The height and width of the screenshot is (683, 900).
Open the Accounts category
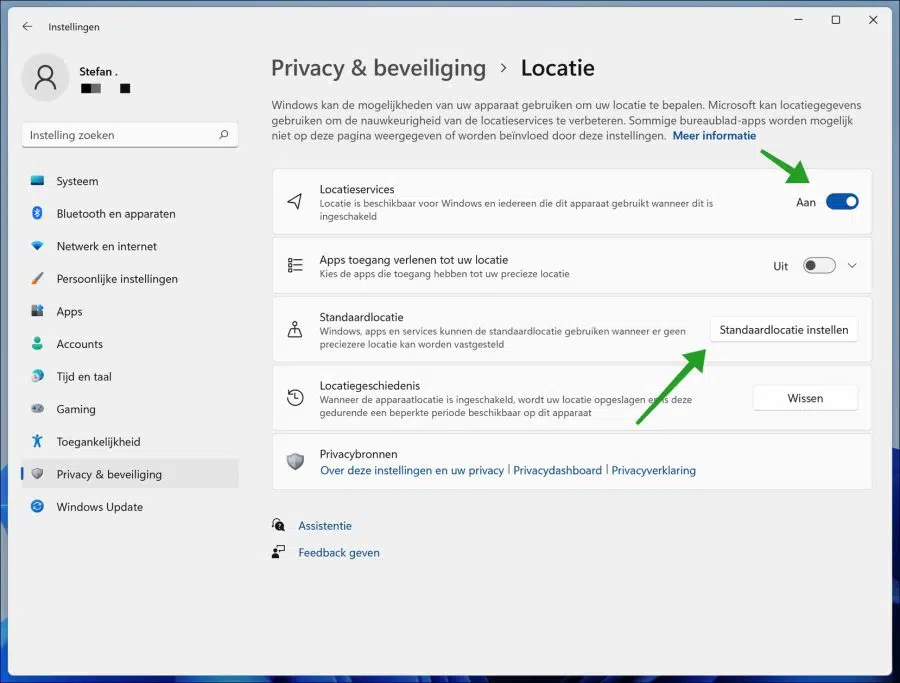pyautogui.click(x=130, y=344)
